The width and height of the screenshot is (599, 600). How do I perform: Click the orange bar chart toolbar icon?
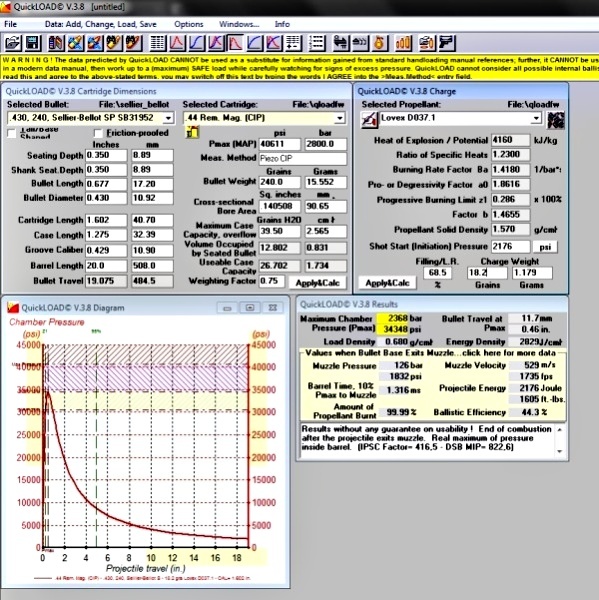pos(403,42)
